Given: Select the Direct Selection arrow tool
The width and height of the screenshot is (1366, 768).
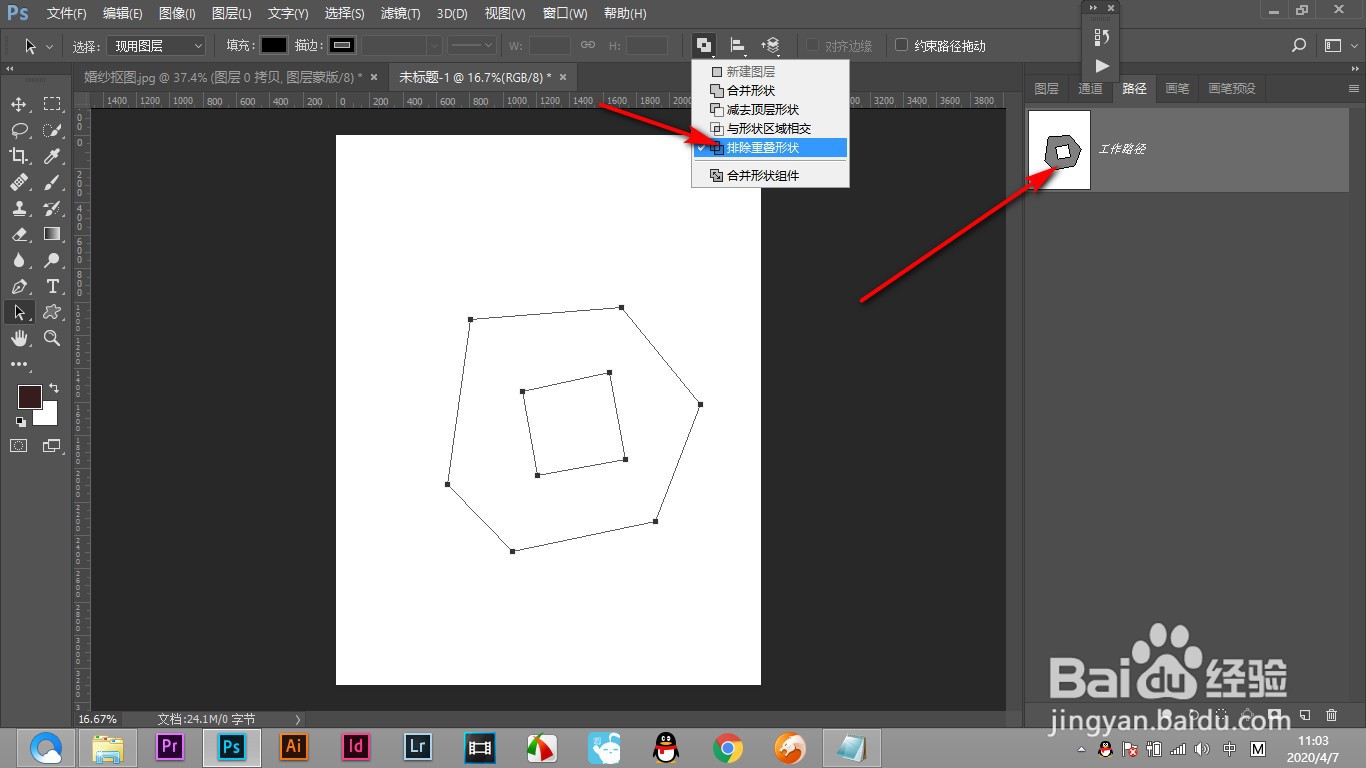Looking at the screenshot, I should pyautogui.click(x=19, y=313).
